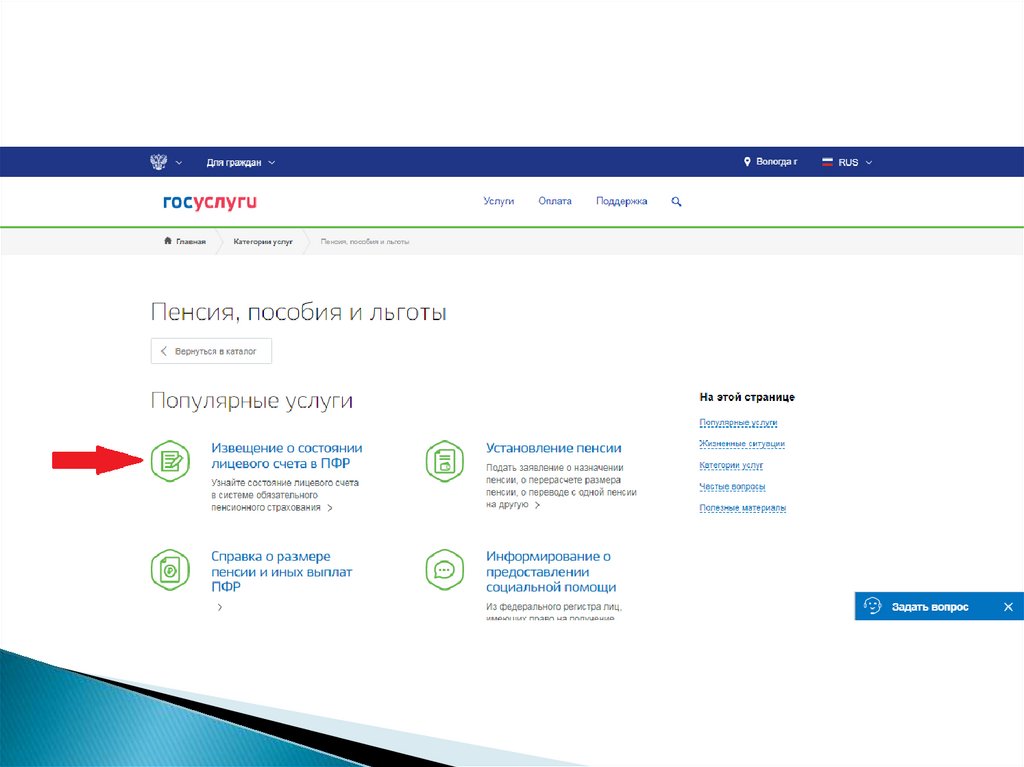Jump to Популярные услуги section link

(x=738, y=423)
